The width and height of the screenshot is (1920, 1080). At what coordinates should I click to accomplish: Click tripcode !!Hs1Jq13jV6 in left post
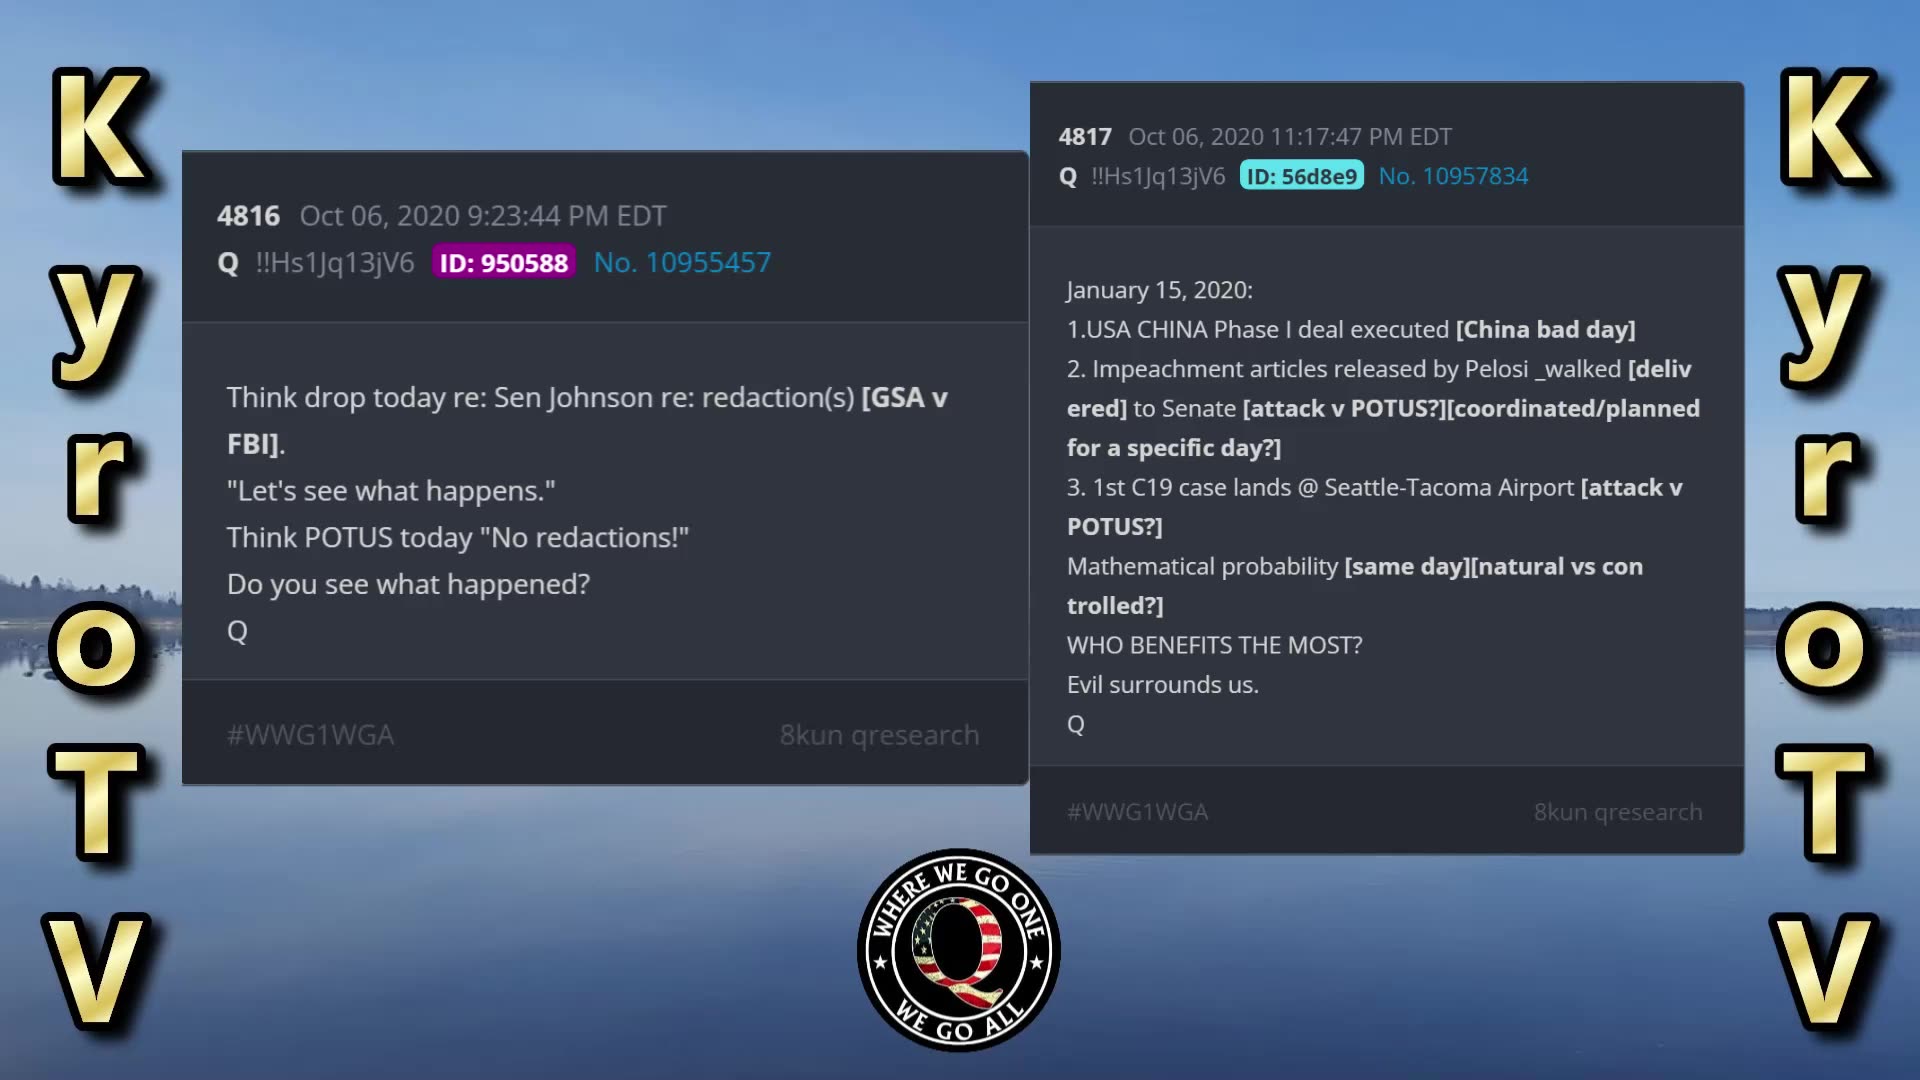pos(334,263)
